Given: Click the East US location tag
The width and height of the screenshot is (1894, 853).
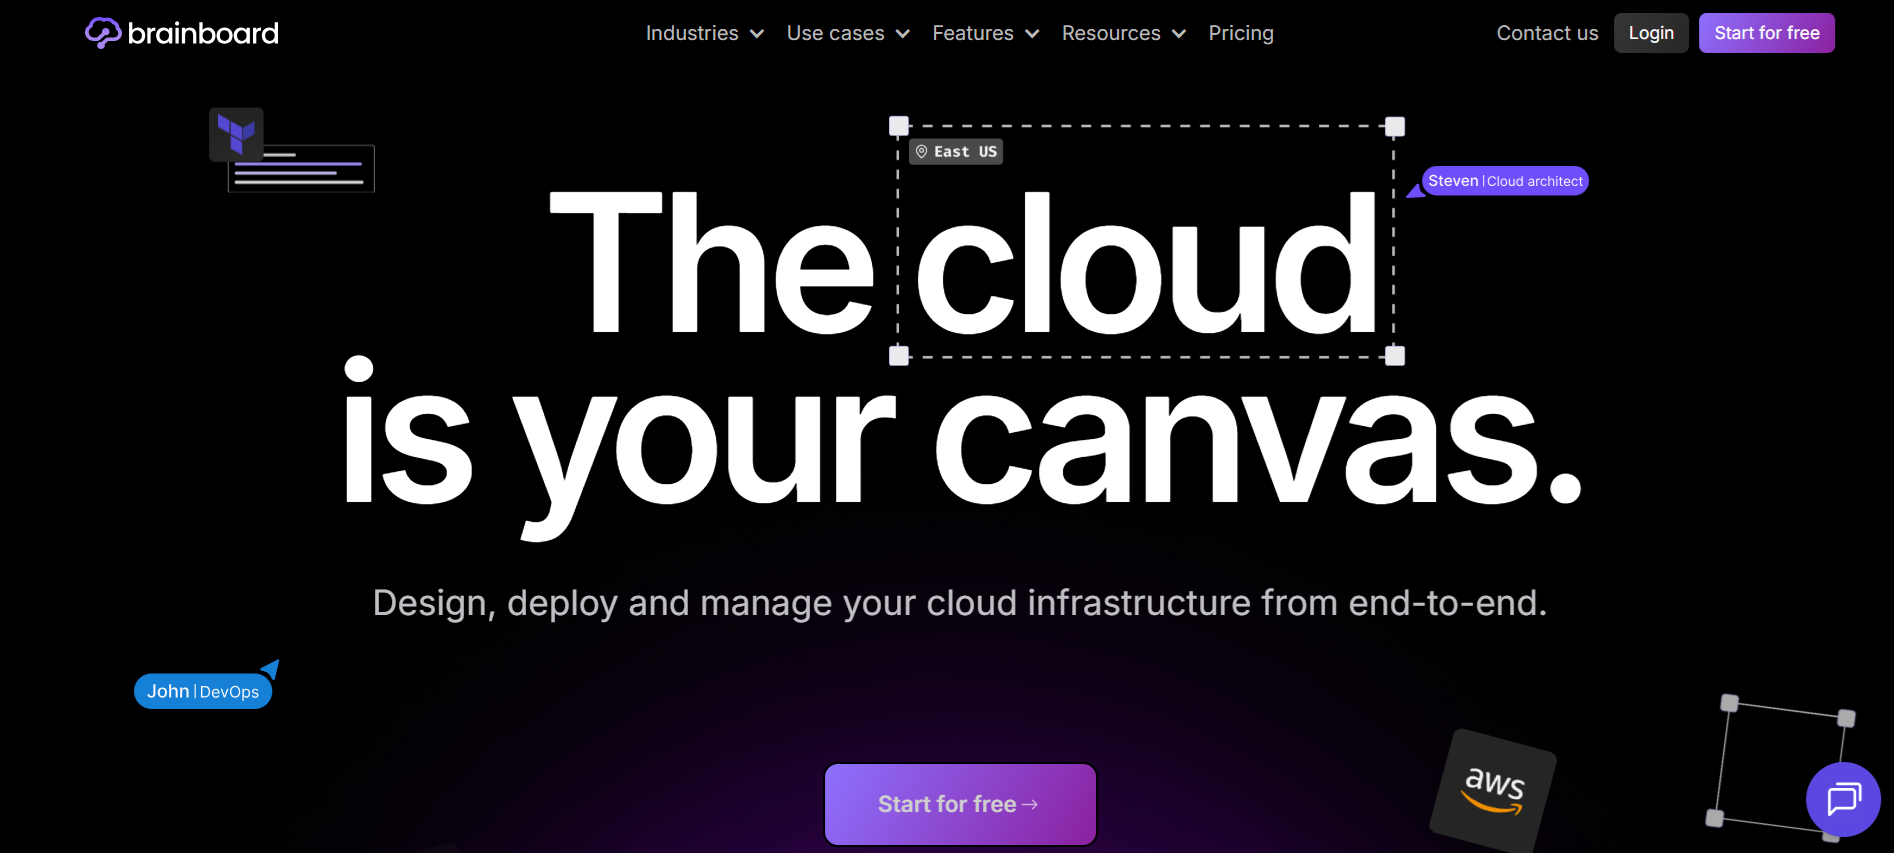Looking at the screenshot, I should click(x=956, y=152).
